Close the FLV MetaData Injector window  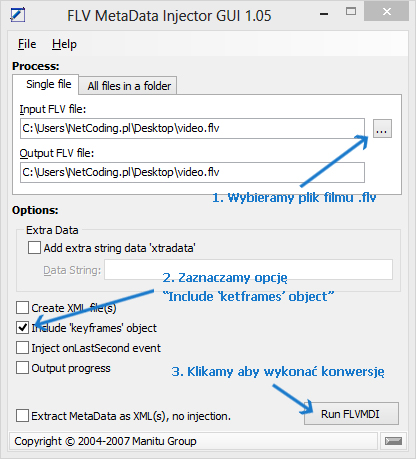coord(387,12)
